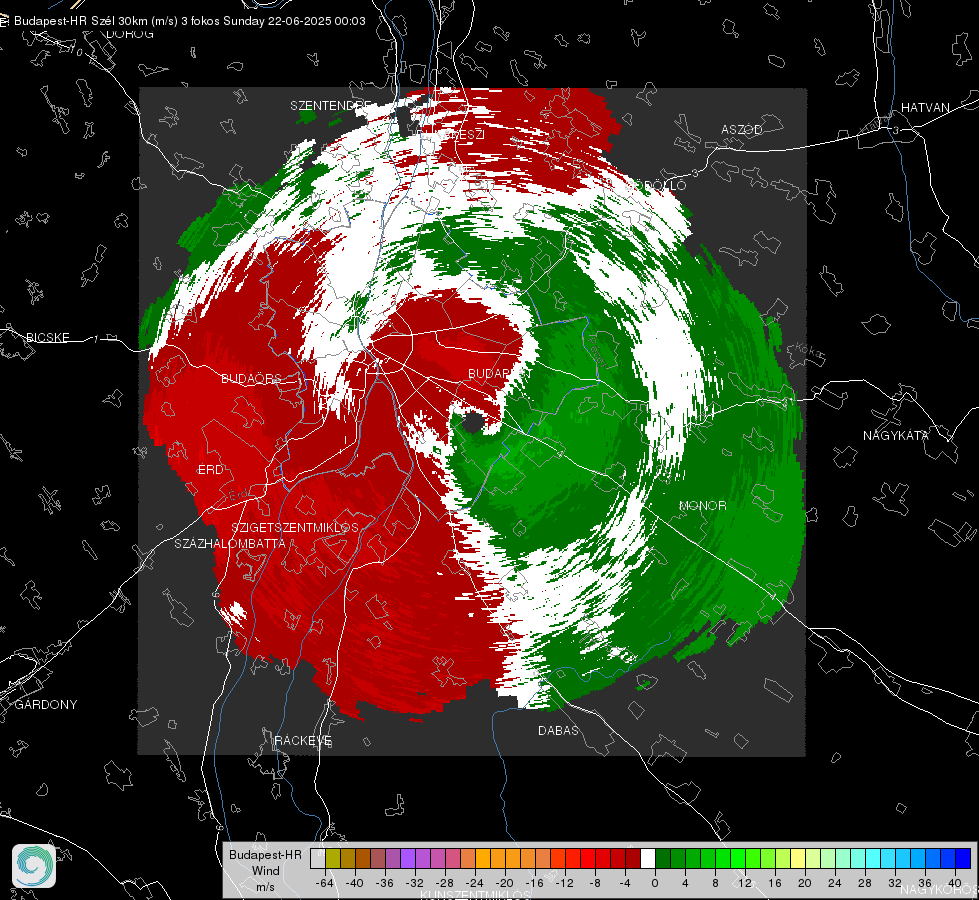Click the DABAS city label

(x=558, y=730)
